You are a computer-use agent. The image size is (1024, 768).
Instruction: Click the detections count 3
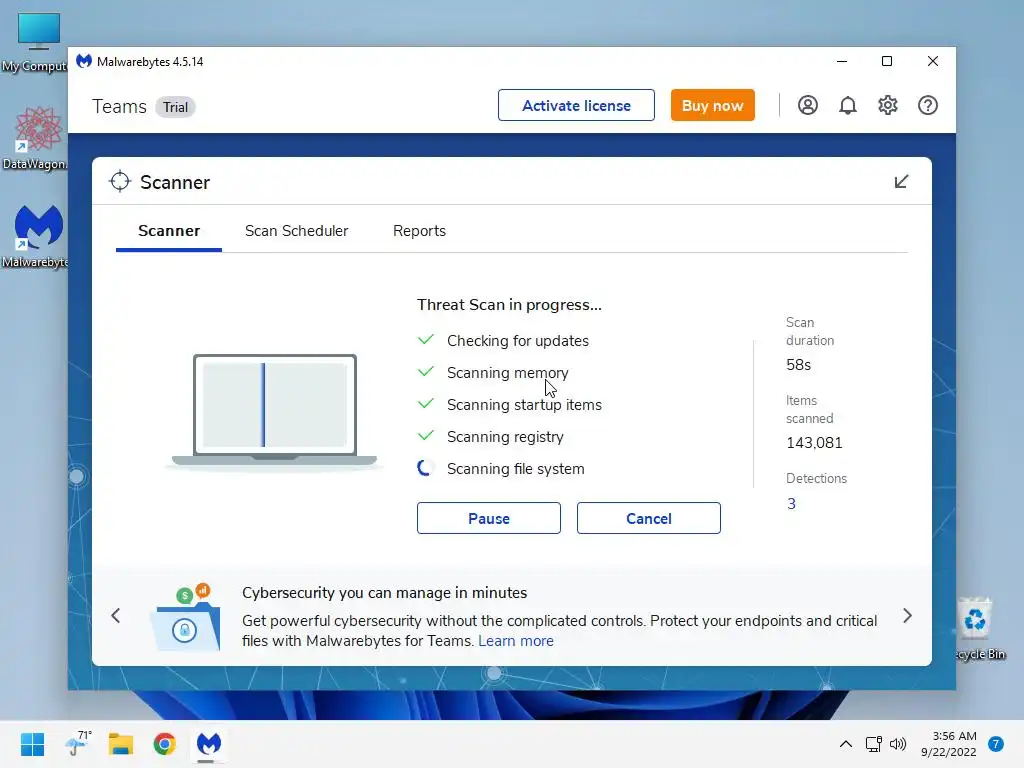pyautogui.click(x=791, y=504)
